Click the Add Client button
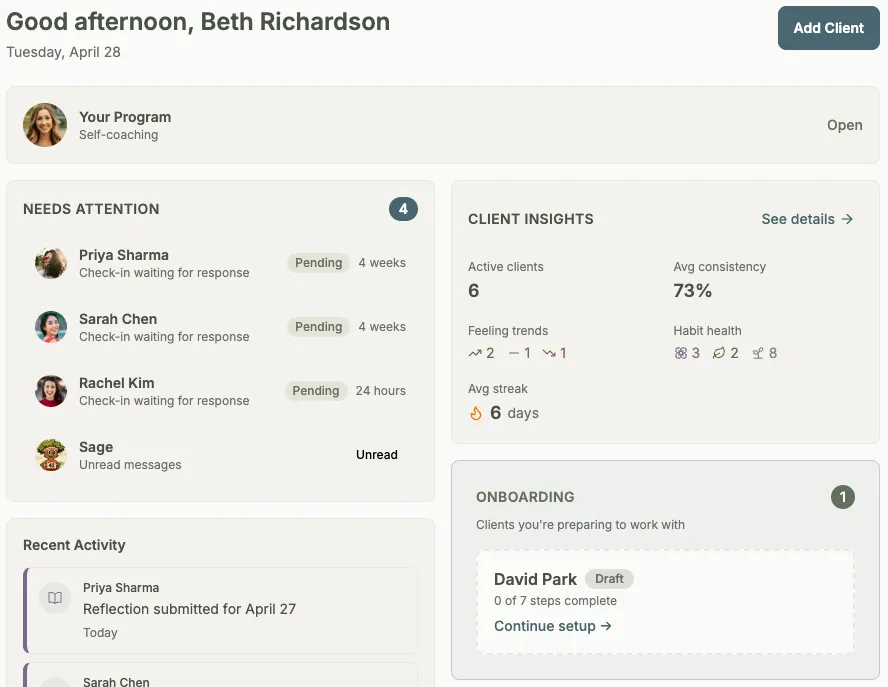Image resolution: width=888 pixels, height=687 pixels. pos(828,28)
